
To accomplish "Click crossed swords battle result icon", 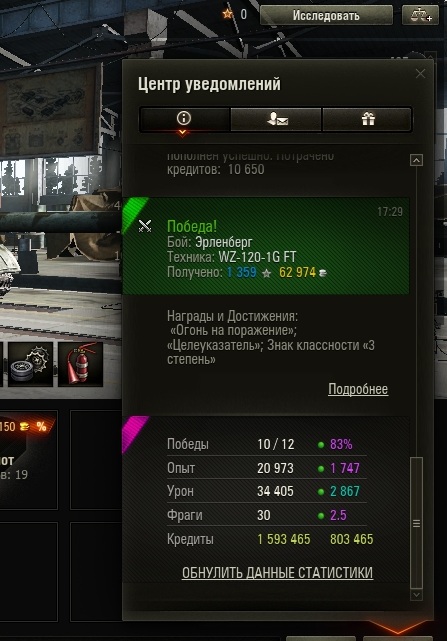I will coord(145,226).
